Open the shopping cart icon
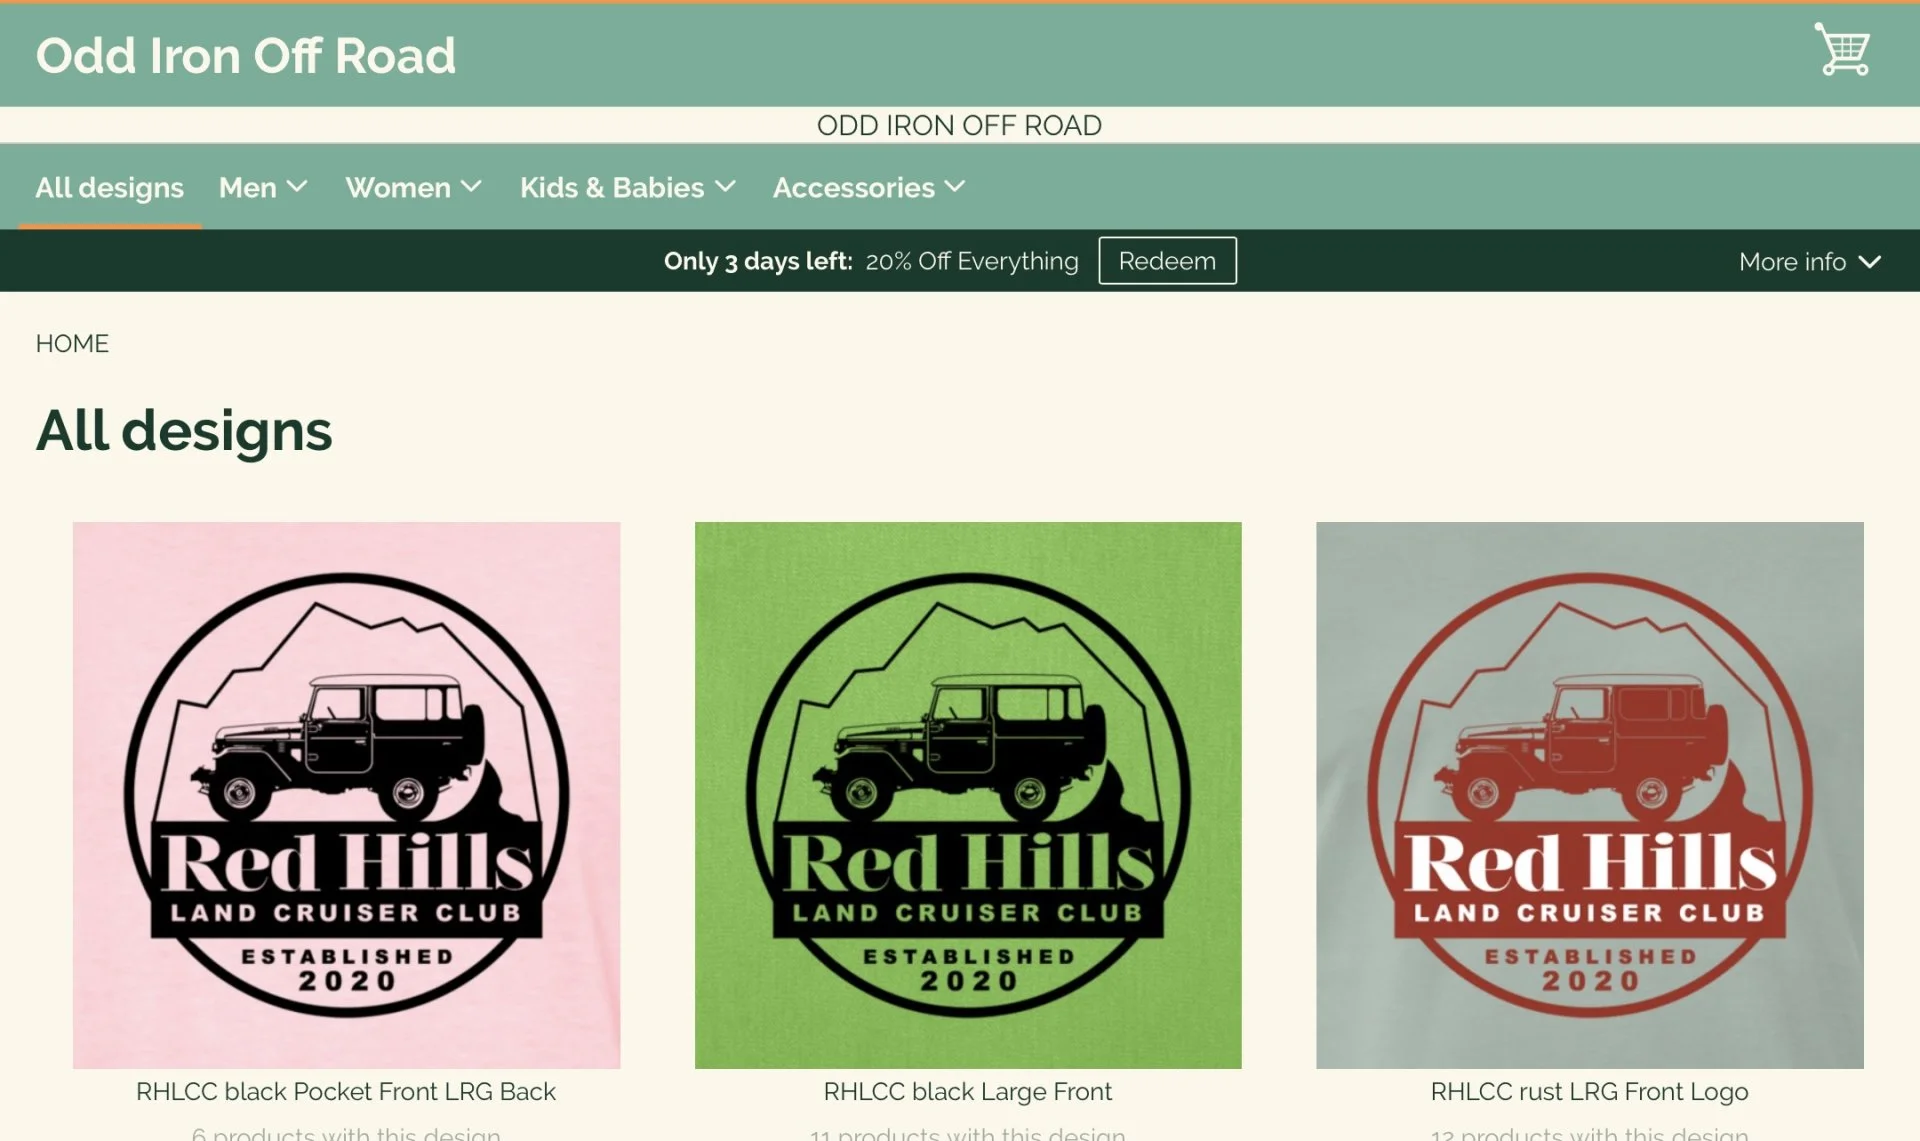The image size is (1920, 1141). click(1842, 49)
